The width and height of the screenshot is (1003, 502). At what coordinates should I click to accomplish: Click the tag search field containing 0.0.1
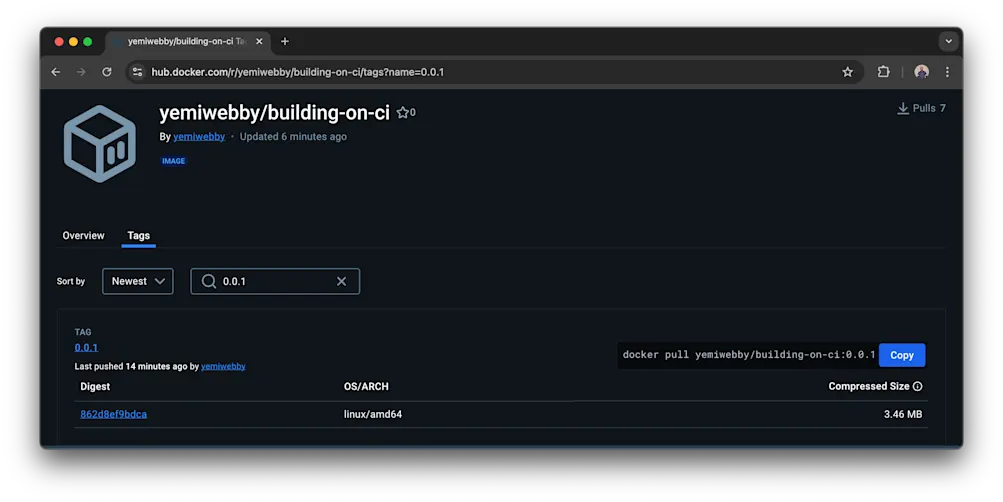[x=275, y=281]
